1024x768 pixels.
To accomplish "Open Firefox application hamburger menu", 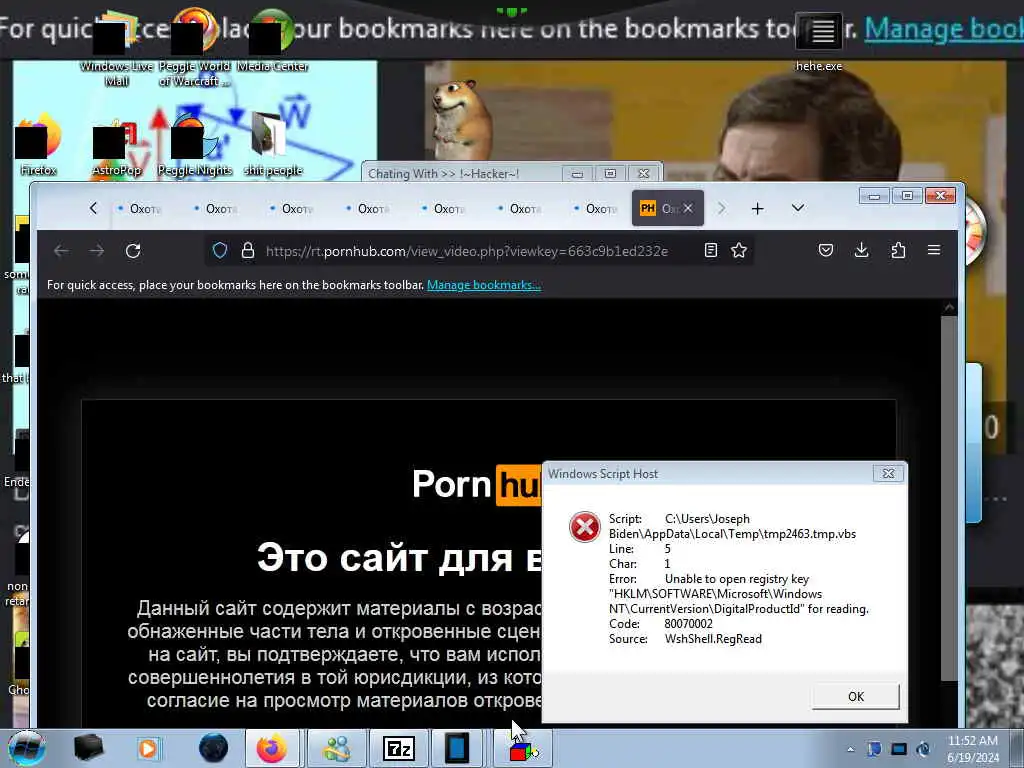I will coord(934,250).
